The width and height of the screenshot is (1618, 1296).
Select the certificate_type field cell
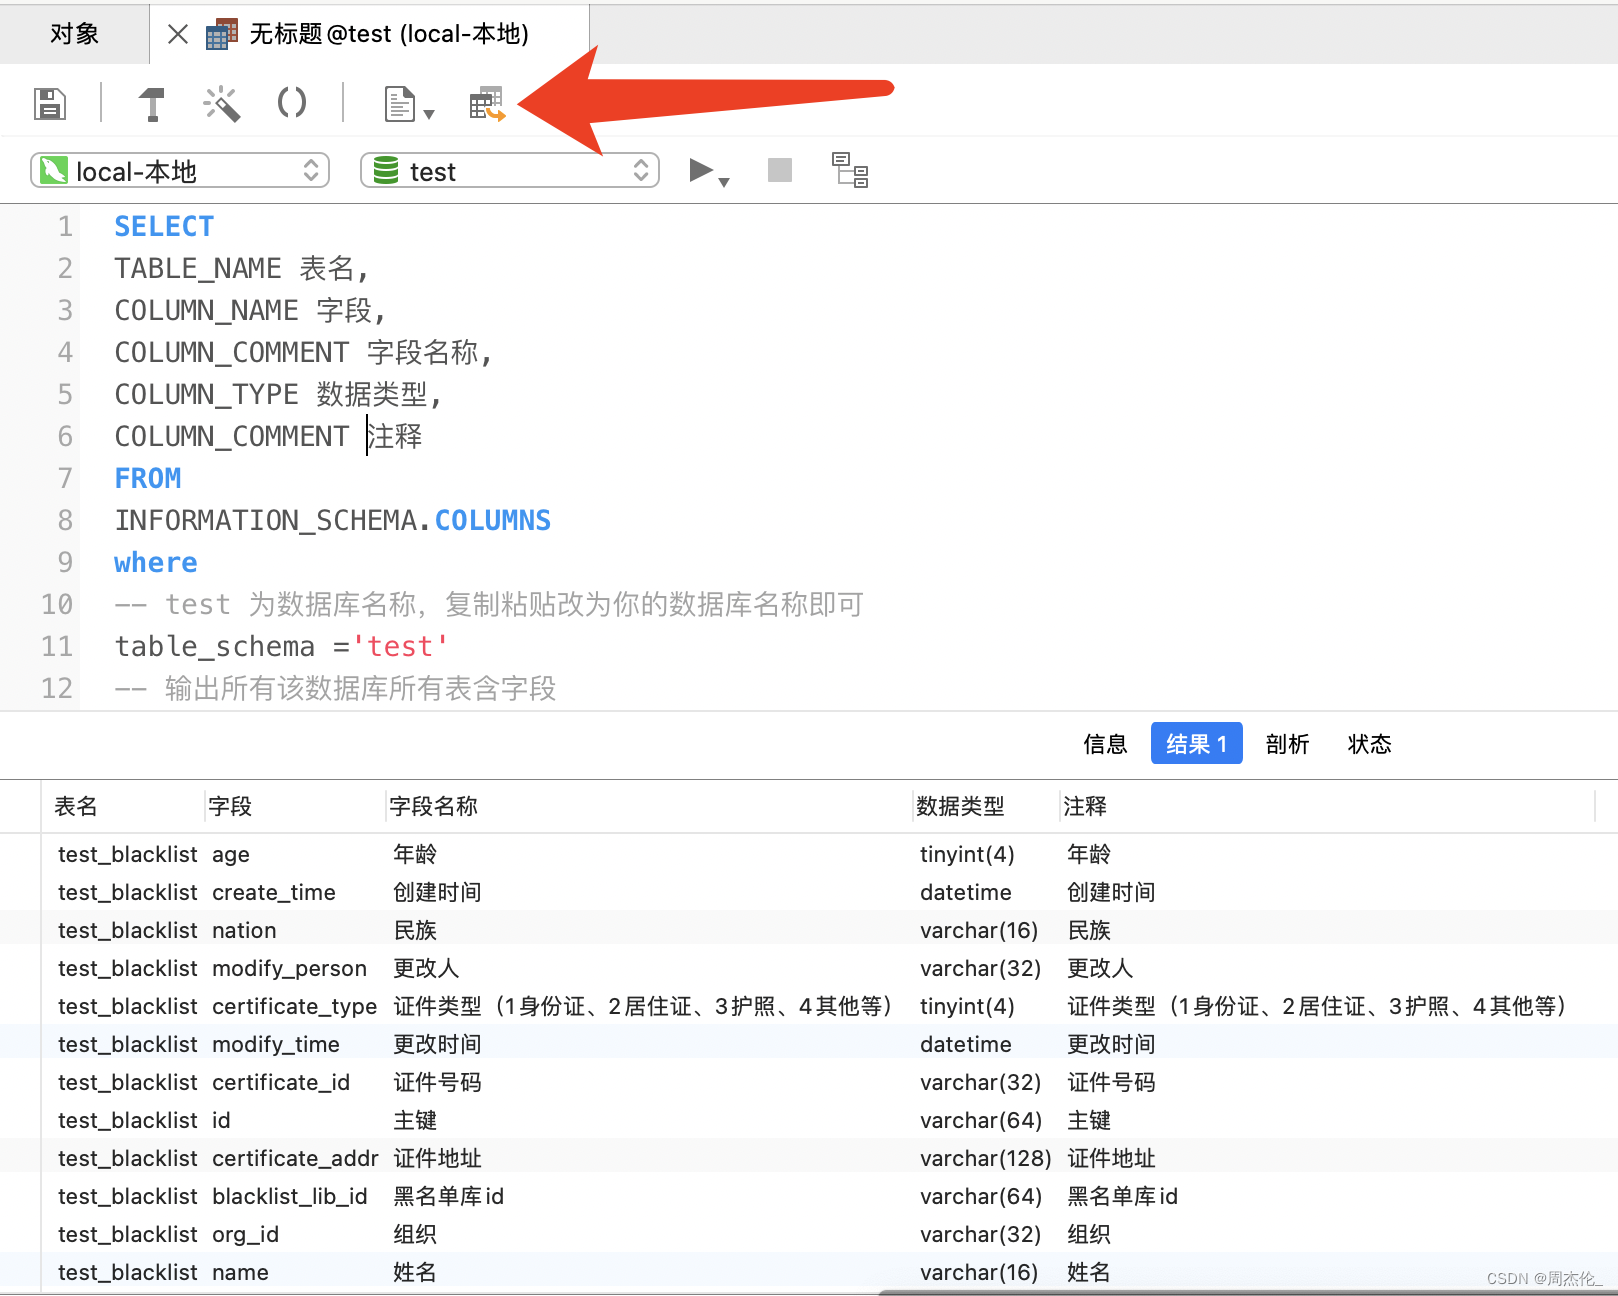(295, 1006)
